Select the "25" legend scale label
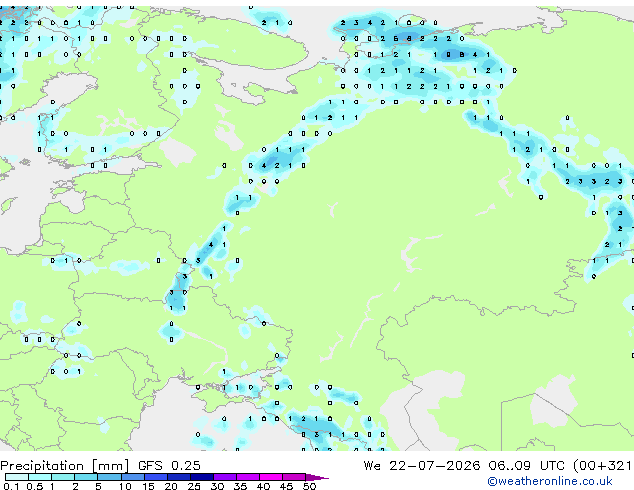The width and height of the screenshot is (634, 490). 194,486
